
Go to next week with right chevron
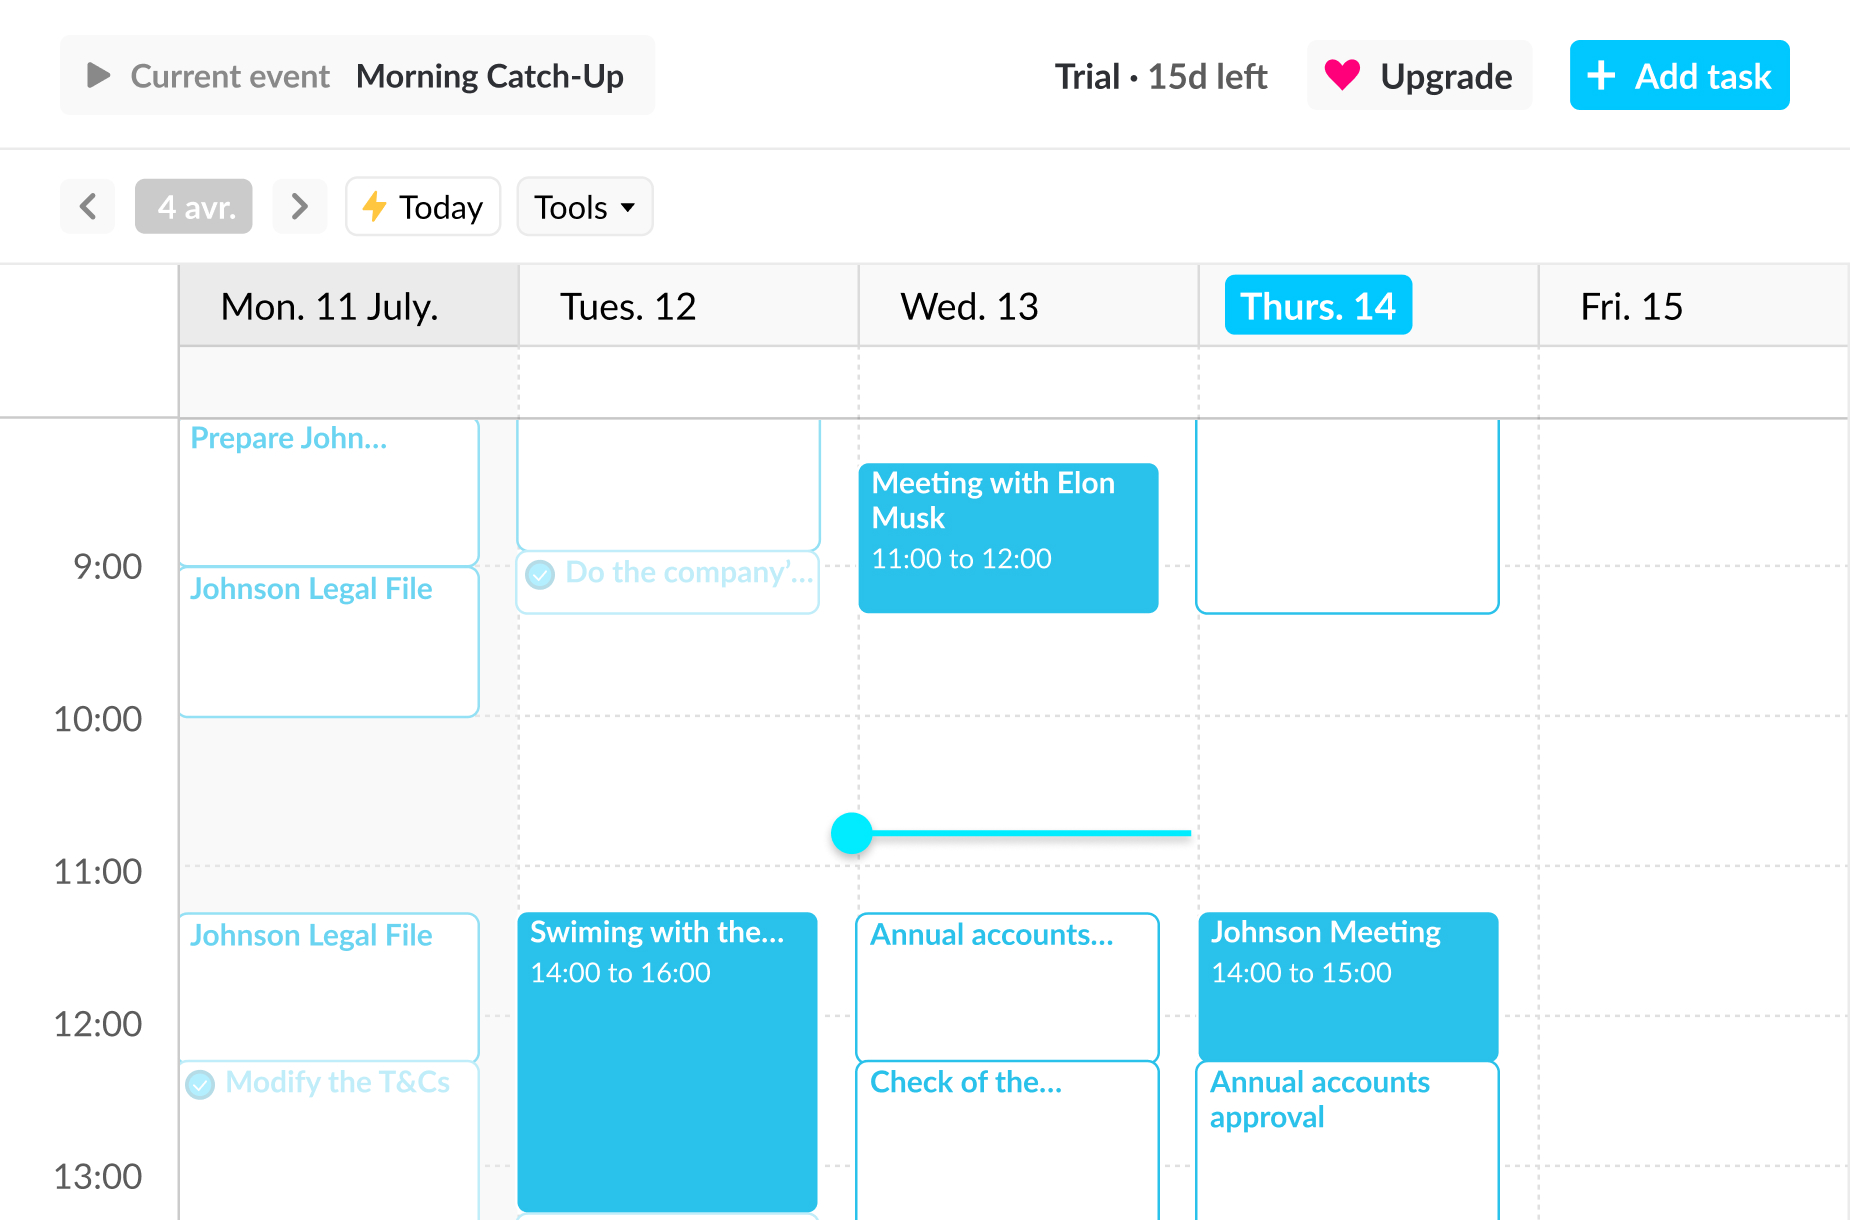click(299, 207)
